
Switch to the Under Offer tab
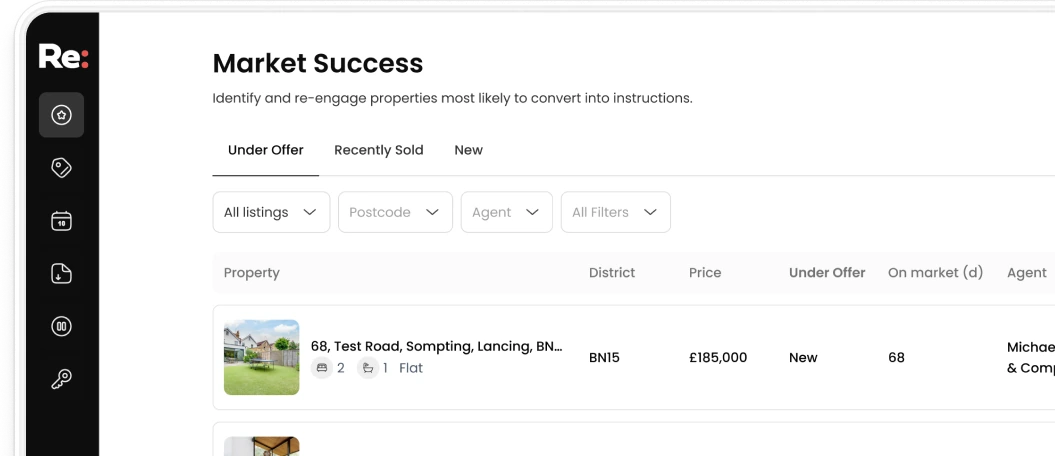tap(266, 150)
